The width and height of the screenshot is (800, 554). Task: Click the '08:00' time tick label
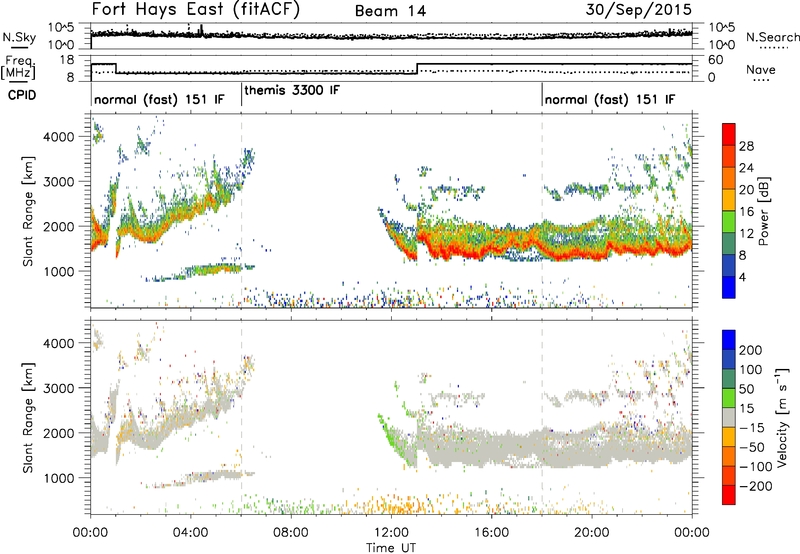291,533
